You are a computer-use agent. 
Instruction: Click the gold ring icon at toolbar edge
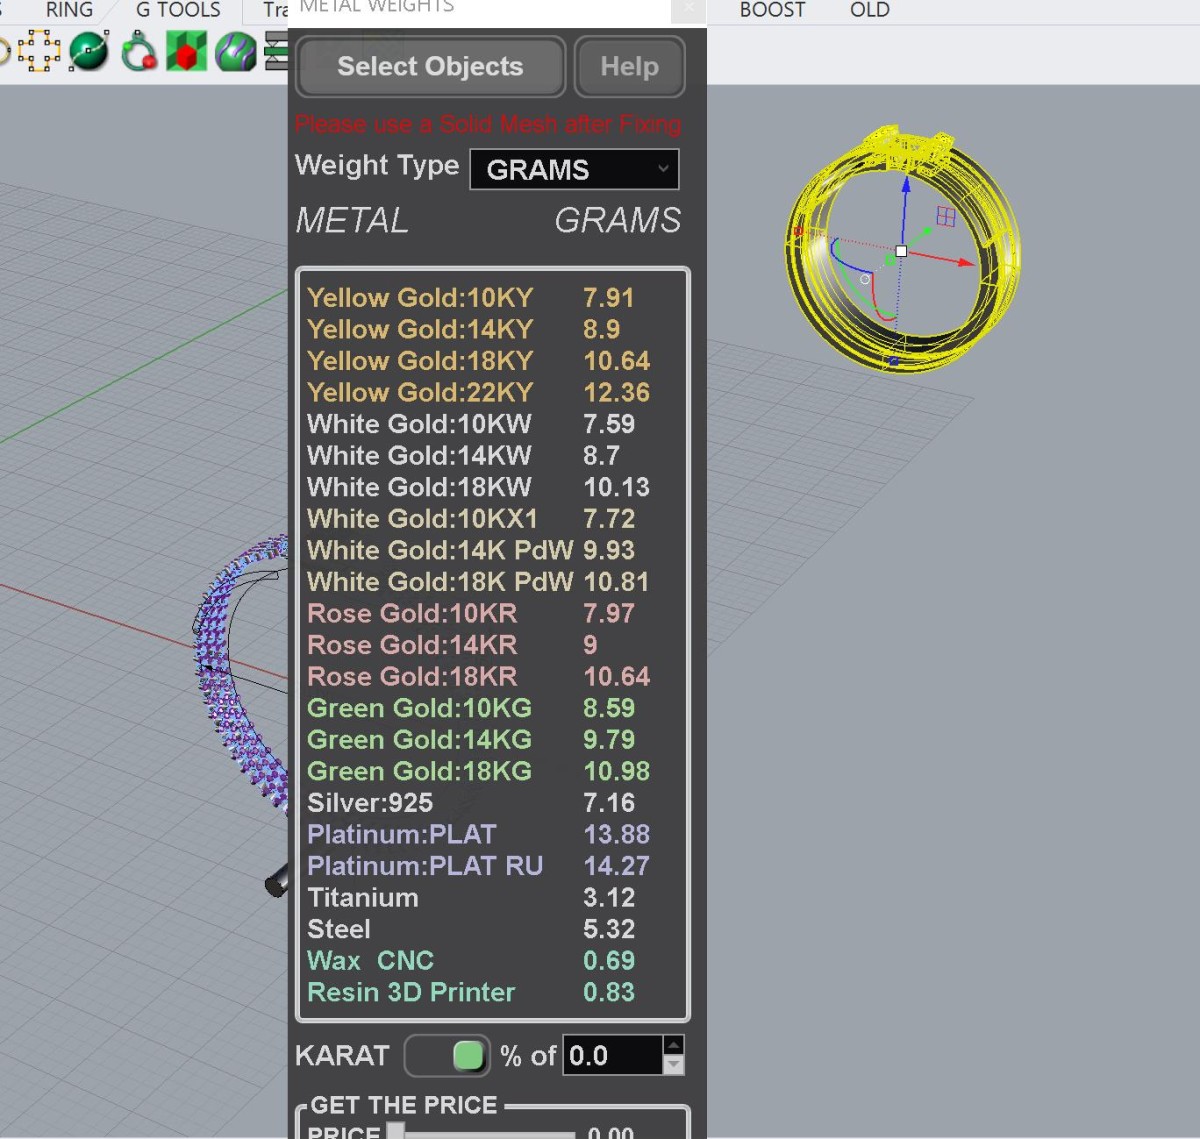tap(3, 51)
